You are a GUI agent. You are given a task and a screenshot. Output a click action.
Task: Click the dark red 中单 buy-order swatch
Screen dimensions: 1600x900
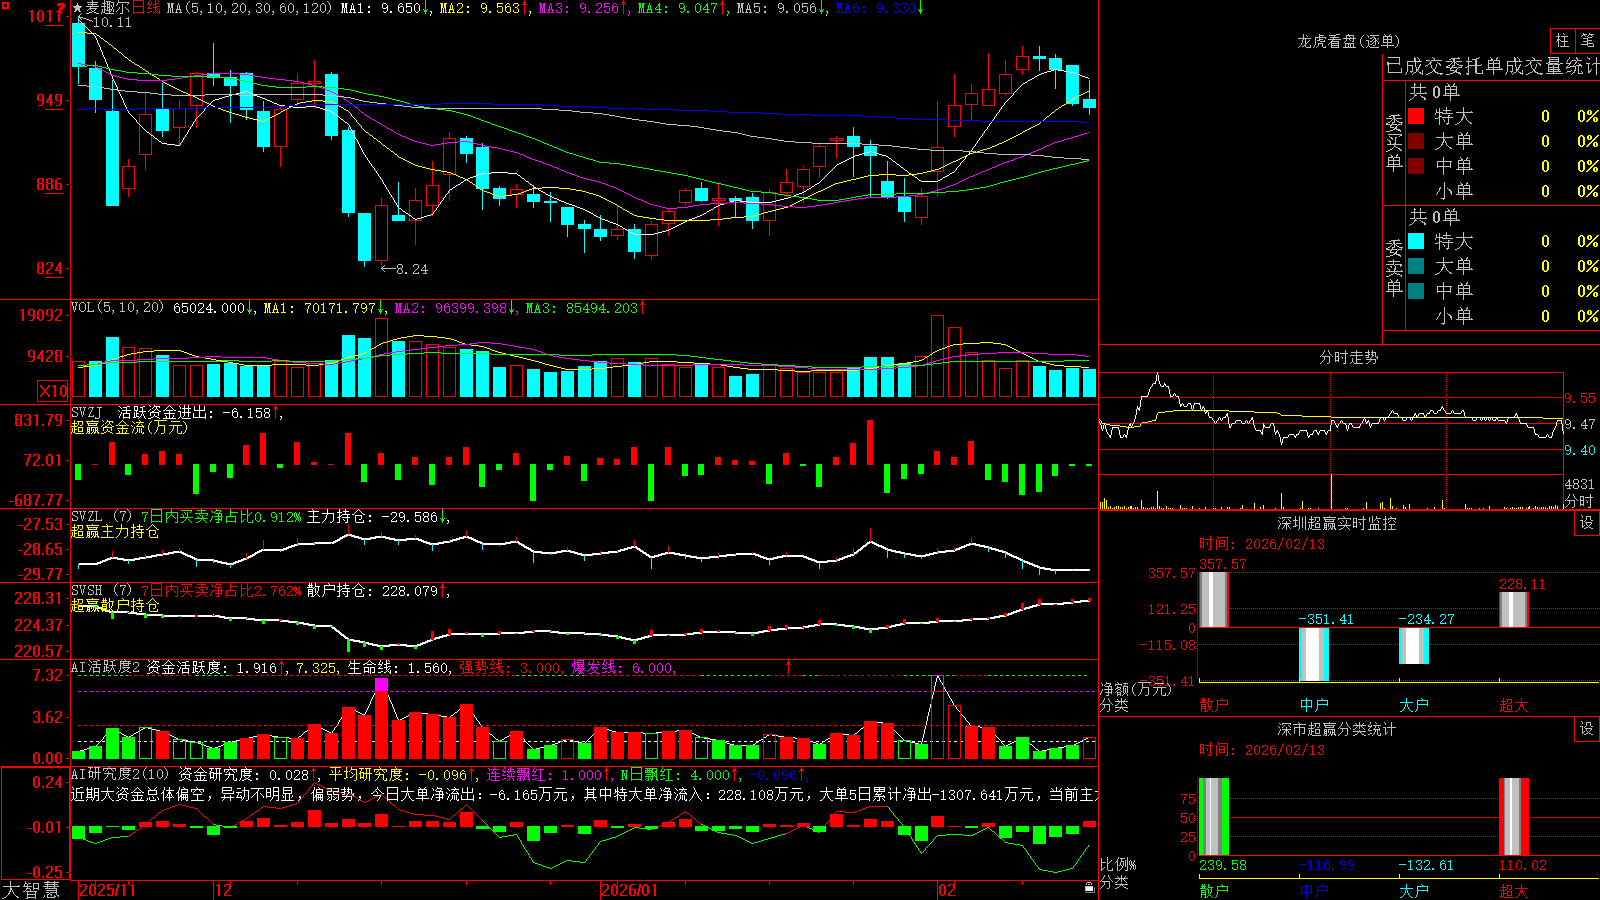(x=1416, y=166)
